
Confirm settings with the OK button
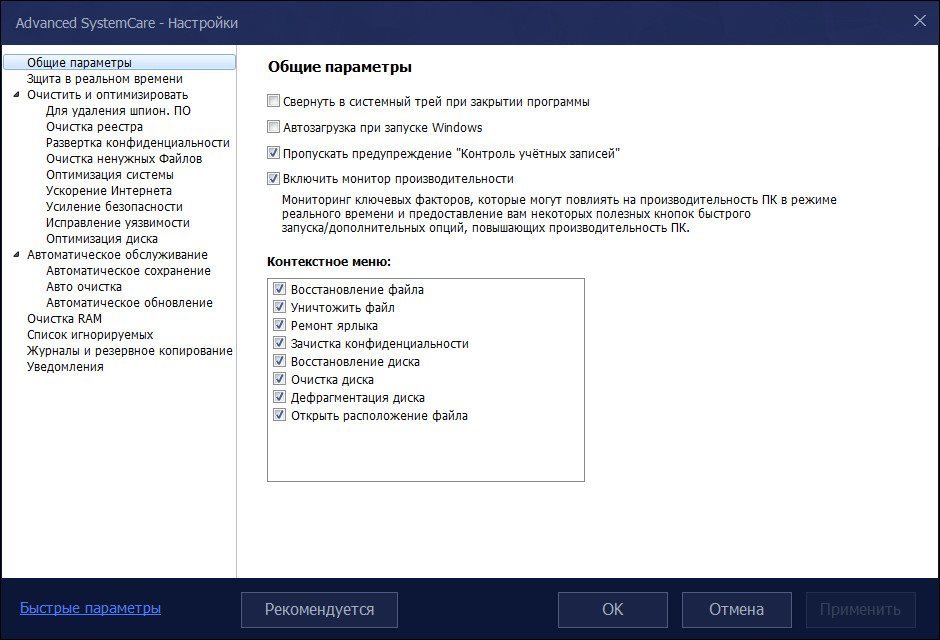point(612,609)
